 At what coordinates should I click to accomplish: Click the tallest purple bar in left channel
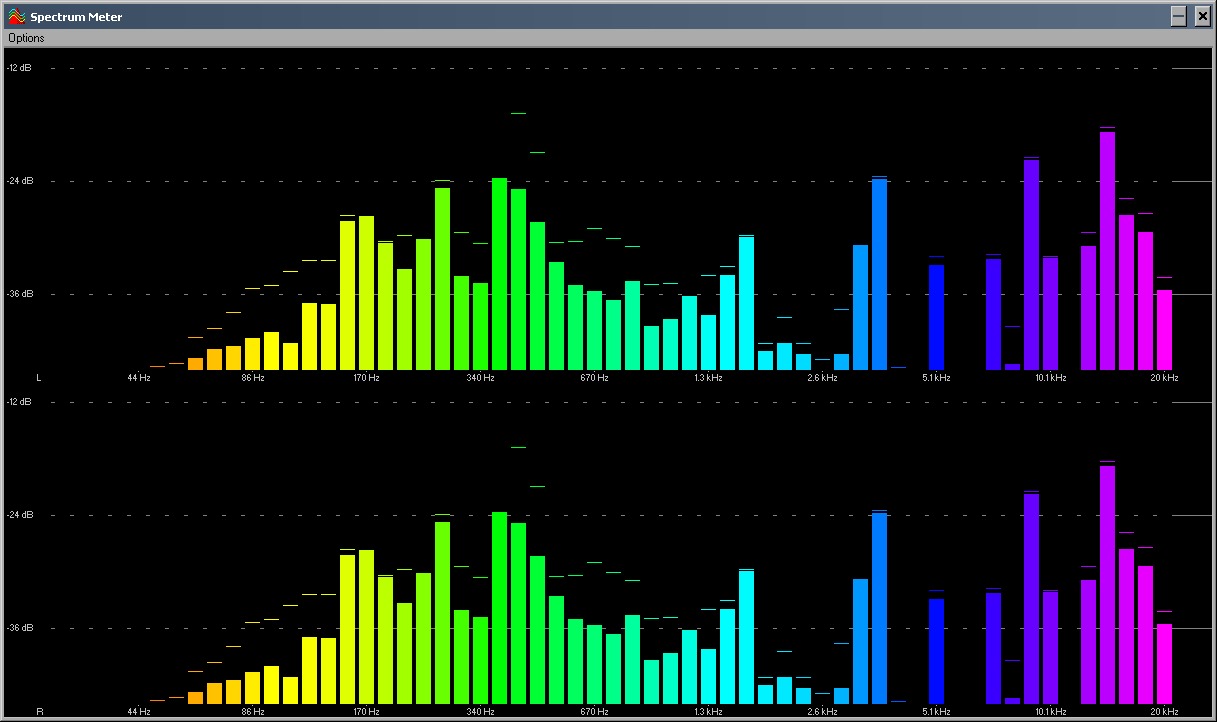[x=1107, y=250]
